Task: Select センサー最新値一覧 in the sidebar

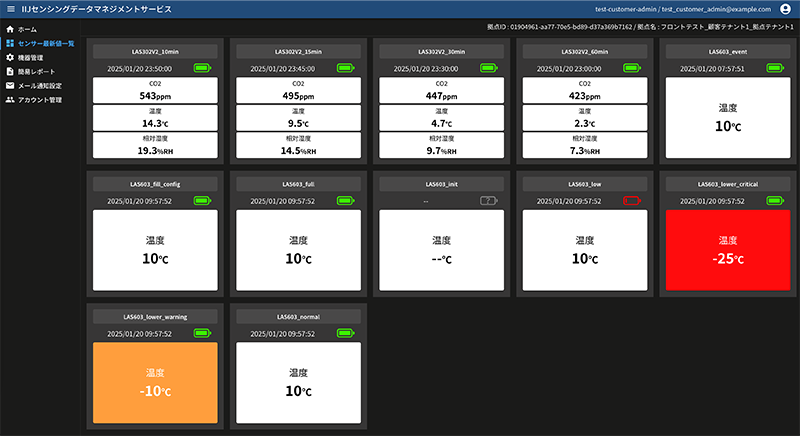Action: (x=46, y=44)
